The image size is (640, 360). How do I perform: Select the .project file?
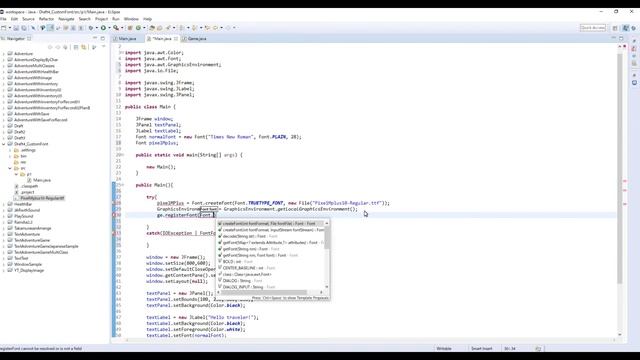(27, 192)
